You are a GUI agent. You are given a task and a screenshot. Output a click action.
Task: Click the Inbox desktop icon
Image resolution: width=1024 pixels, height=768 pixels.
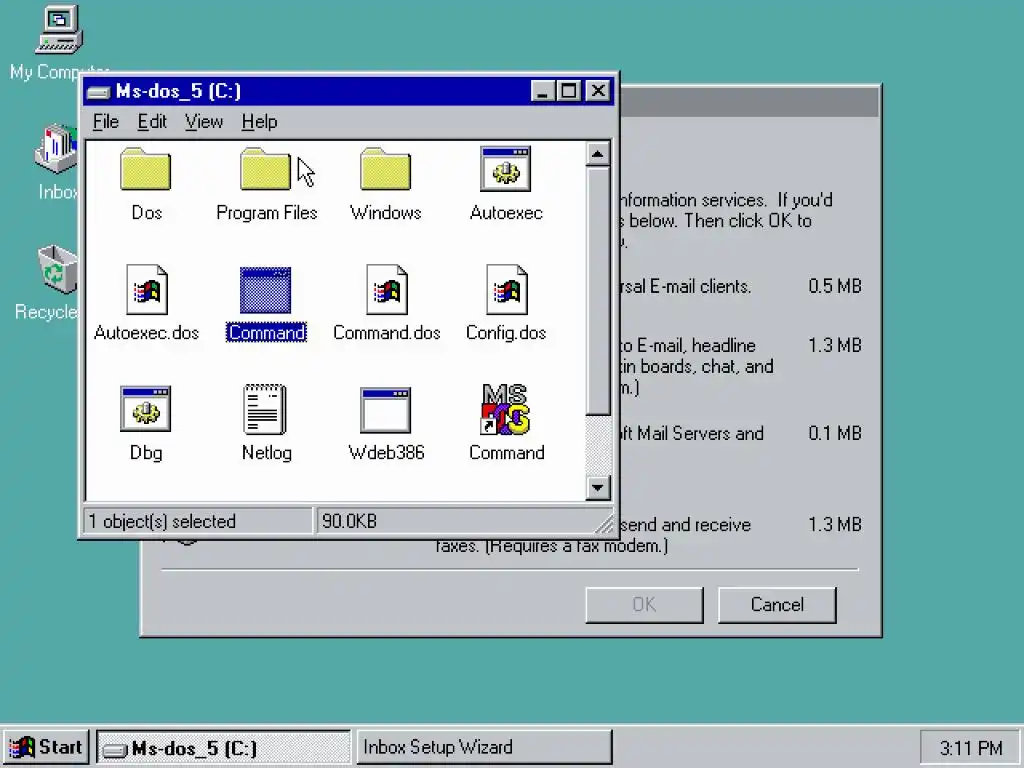[57, 148]
